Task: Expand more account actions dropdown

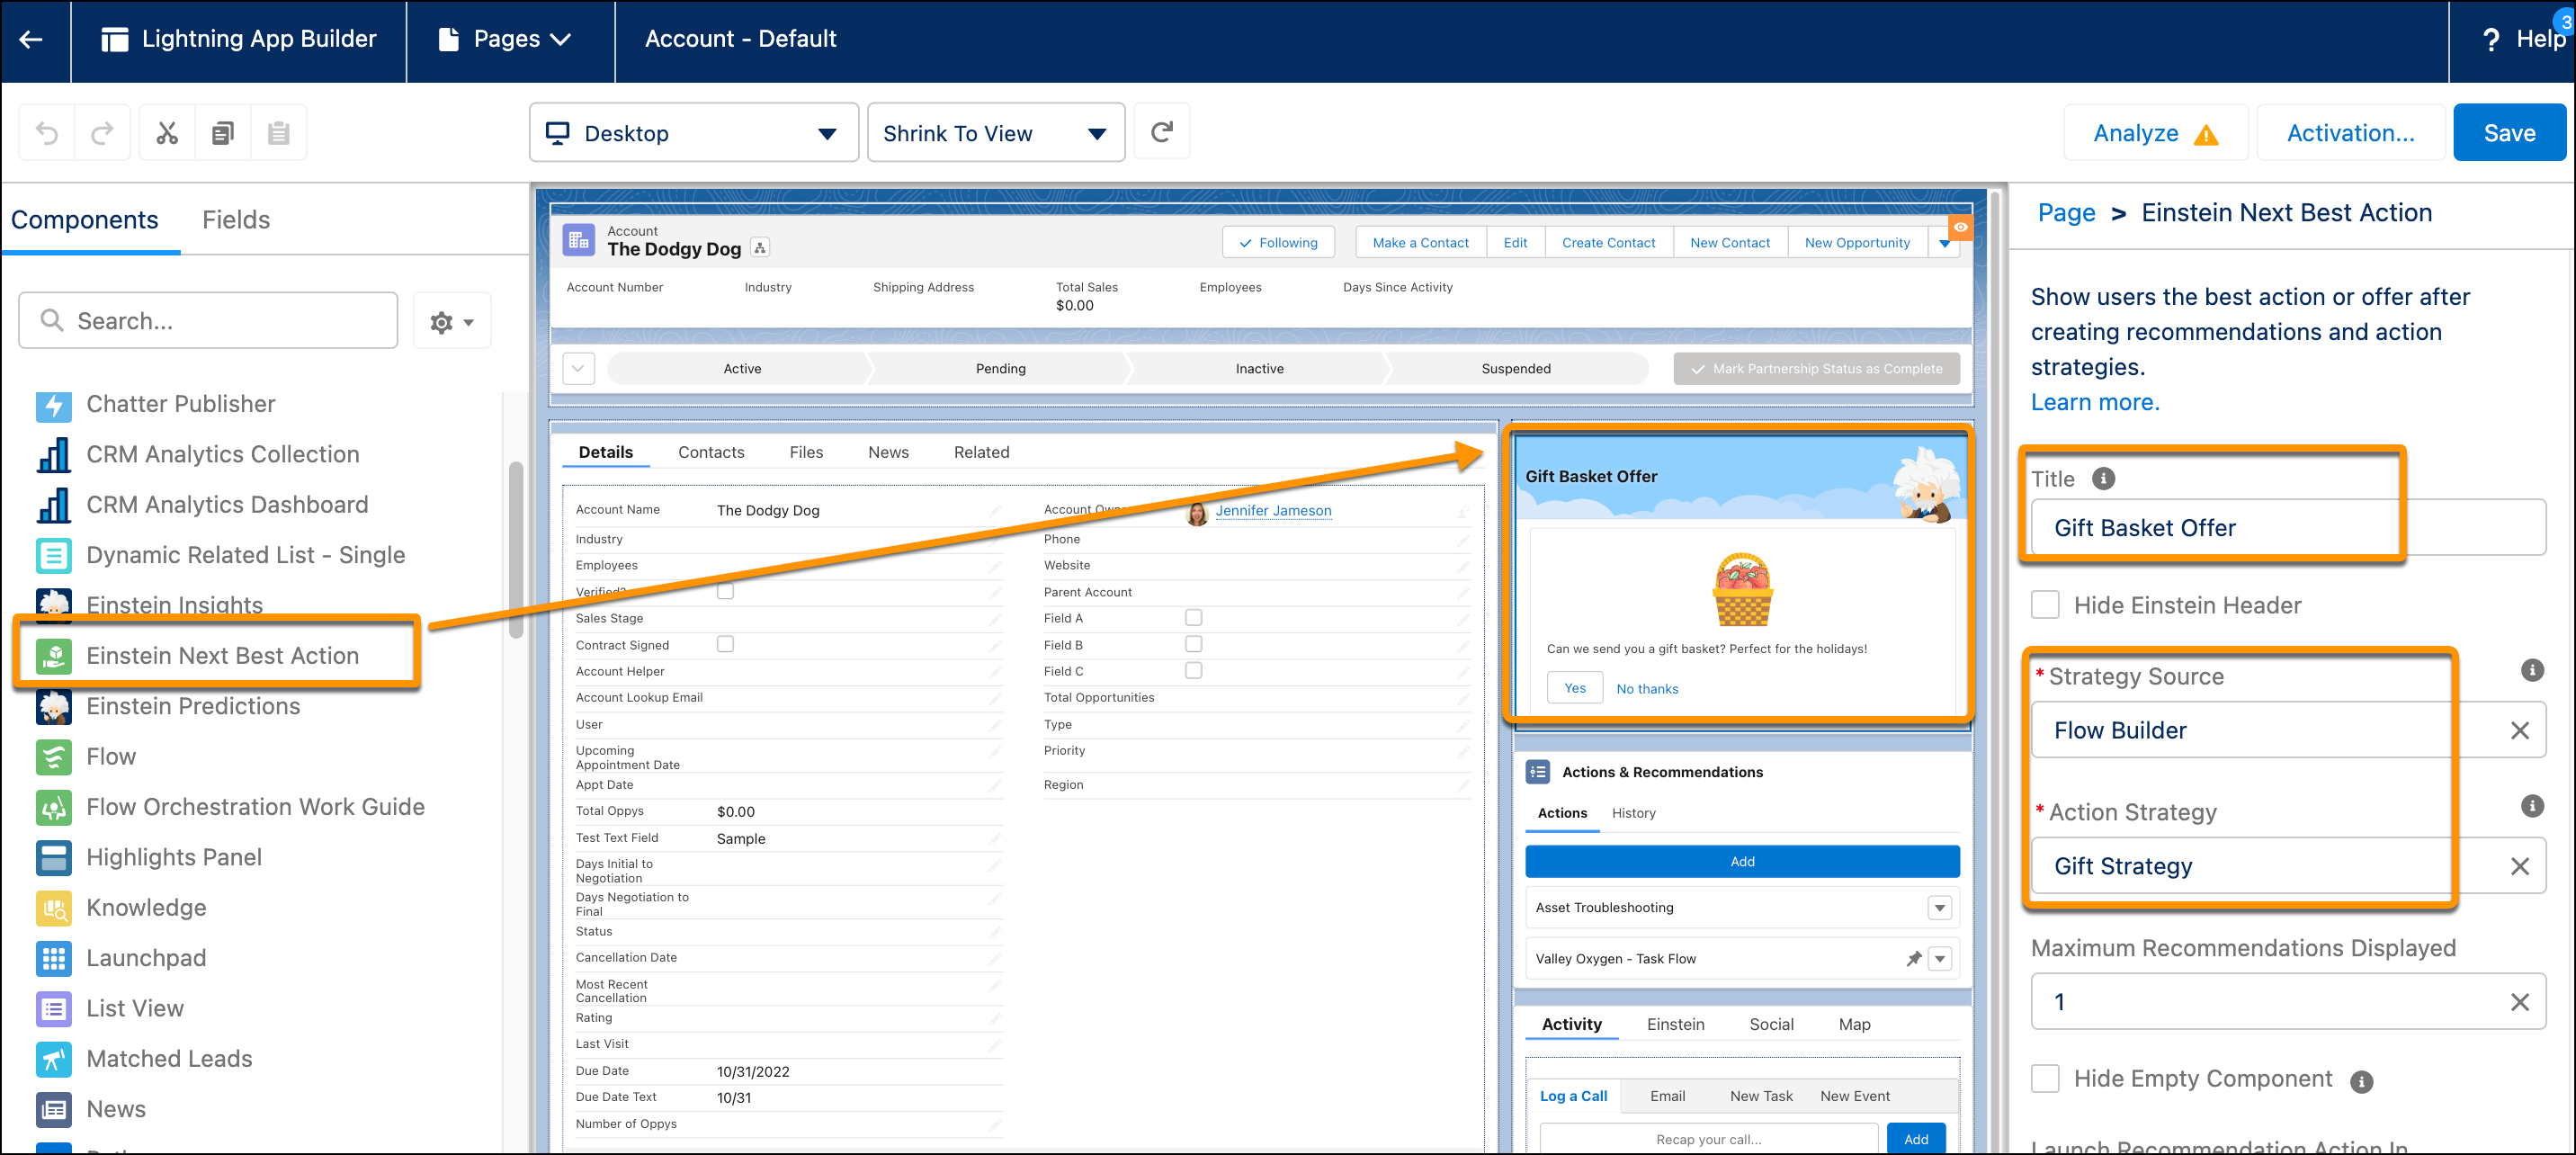Action: point(1944,243)
